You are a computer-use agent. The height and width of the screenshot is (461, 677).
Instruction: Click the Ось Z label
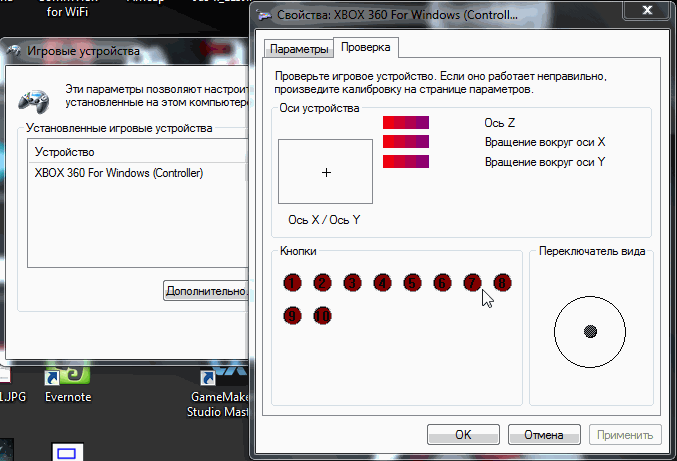coord(500,123)
